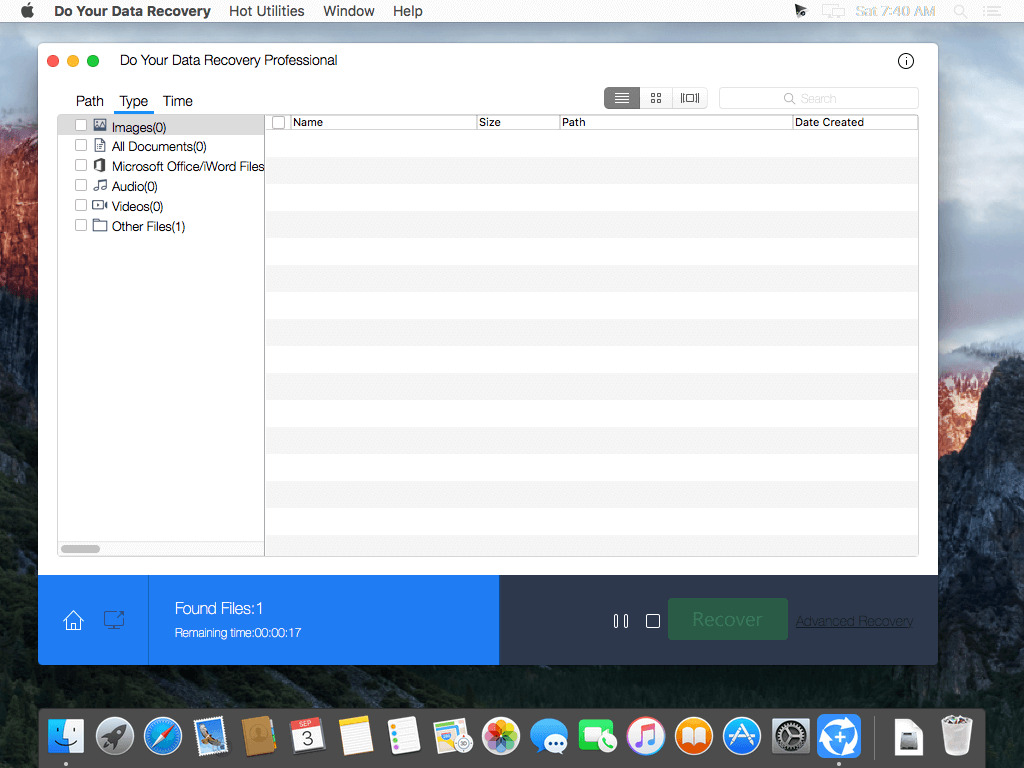Open Launchpad from the dock
This screenshot has width=1024, height=768.
[114, 736]
